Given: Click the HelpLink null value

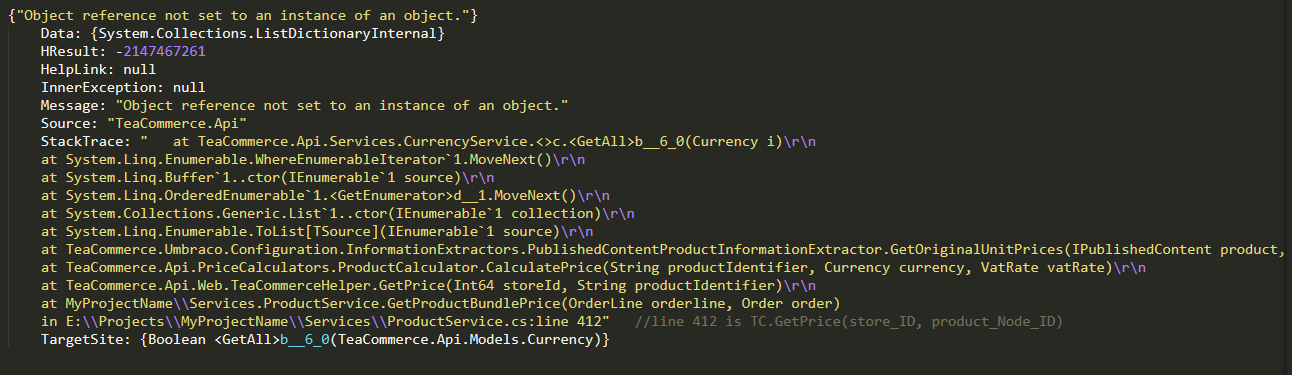Looking at the screenshot, I should (139, 70).
